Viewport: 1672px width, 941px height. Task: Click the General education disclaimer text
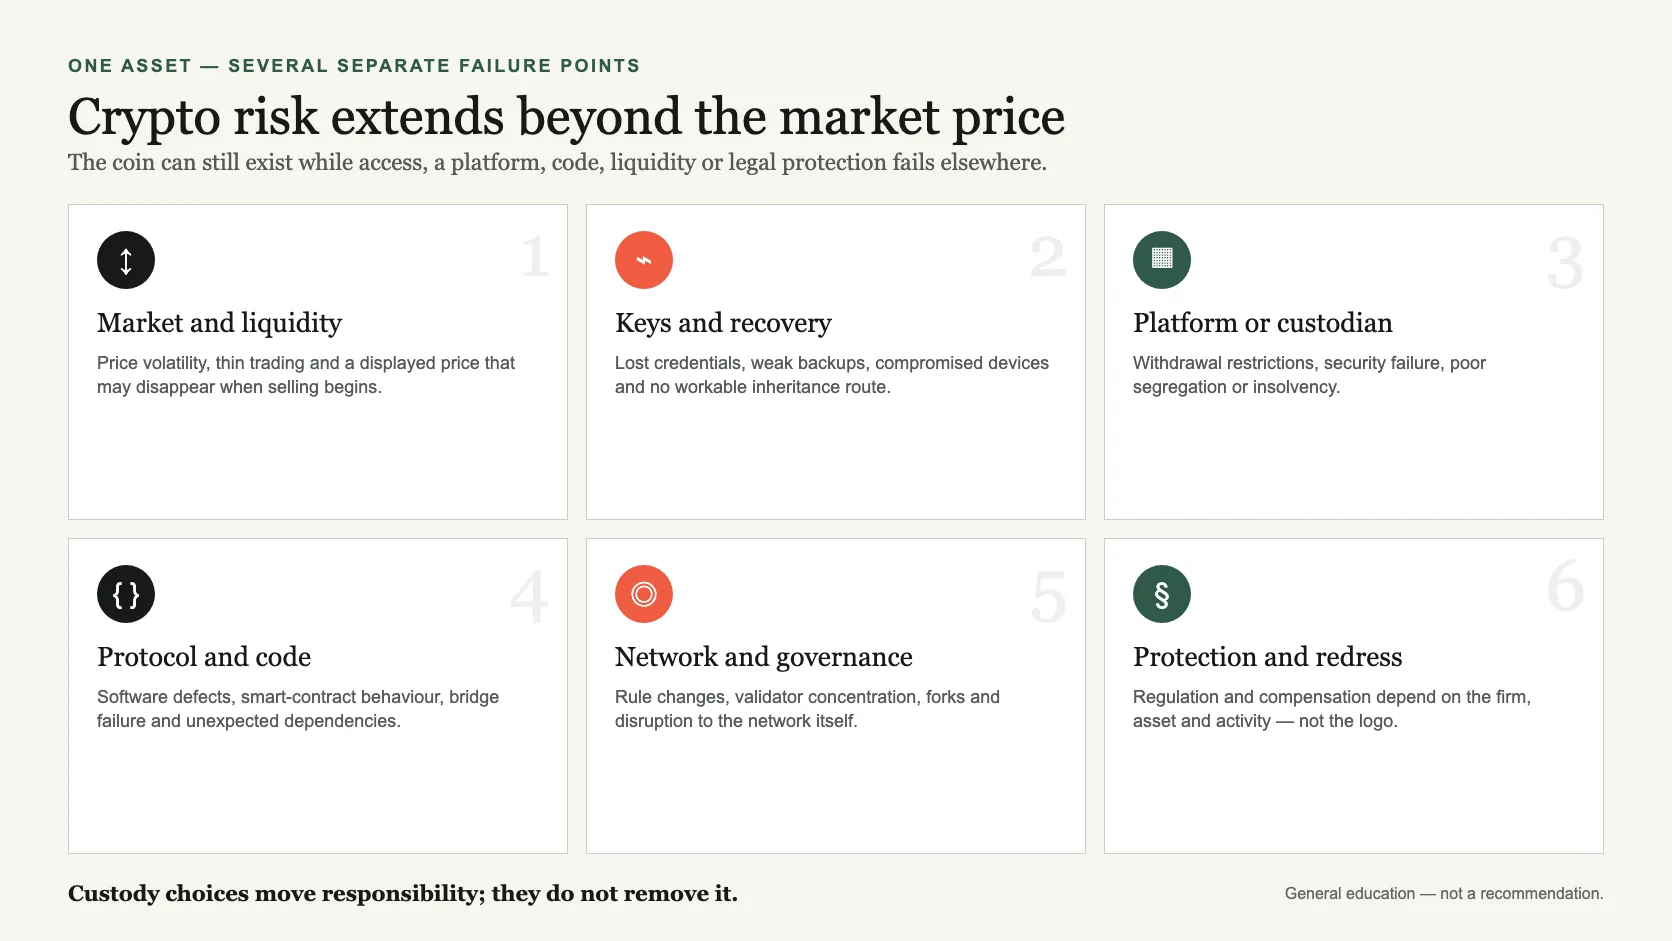tap(1444, 894)
